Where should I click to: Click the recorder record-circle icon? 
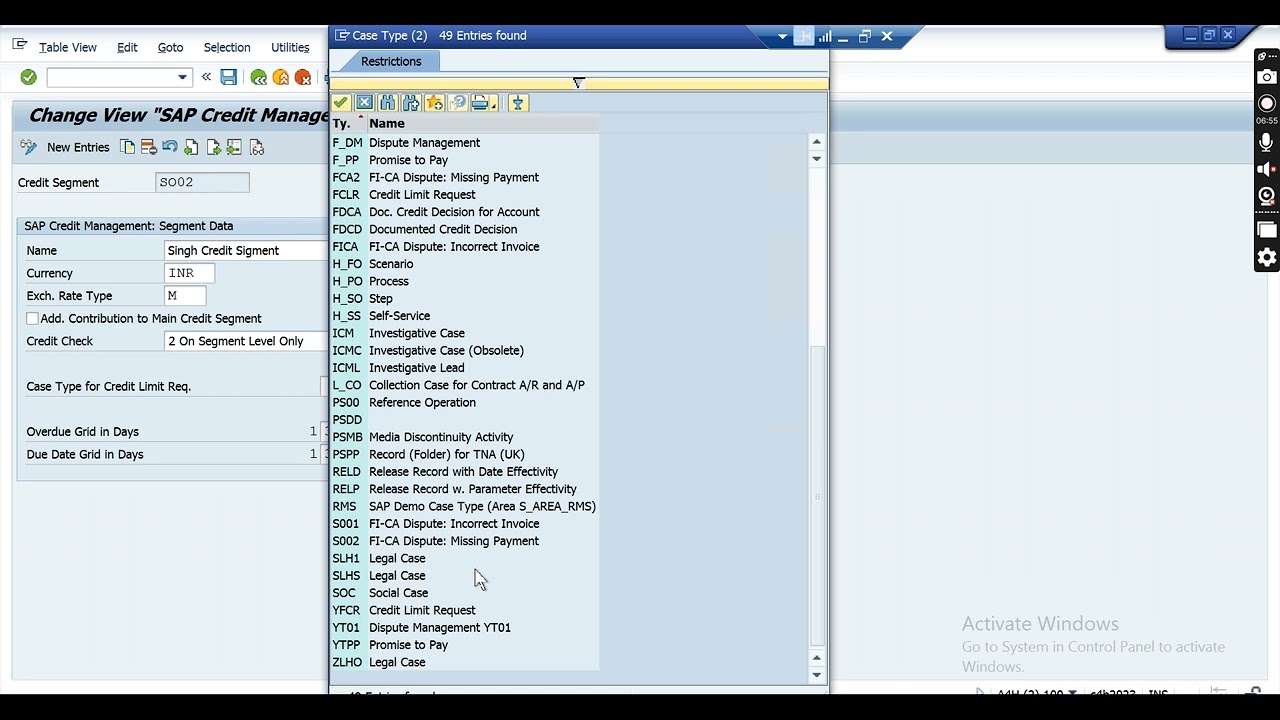[1267, 104]
